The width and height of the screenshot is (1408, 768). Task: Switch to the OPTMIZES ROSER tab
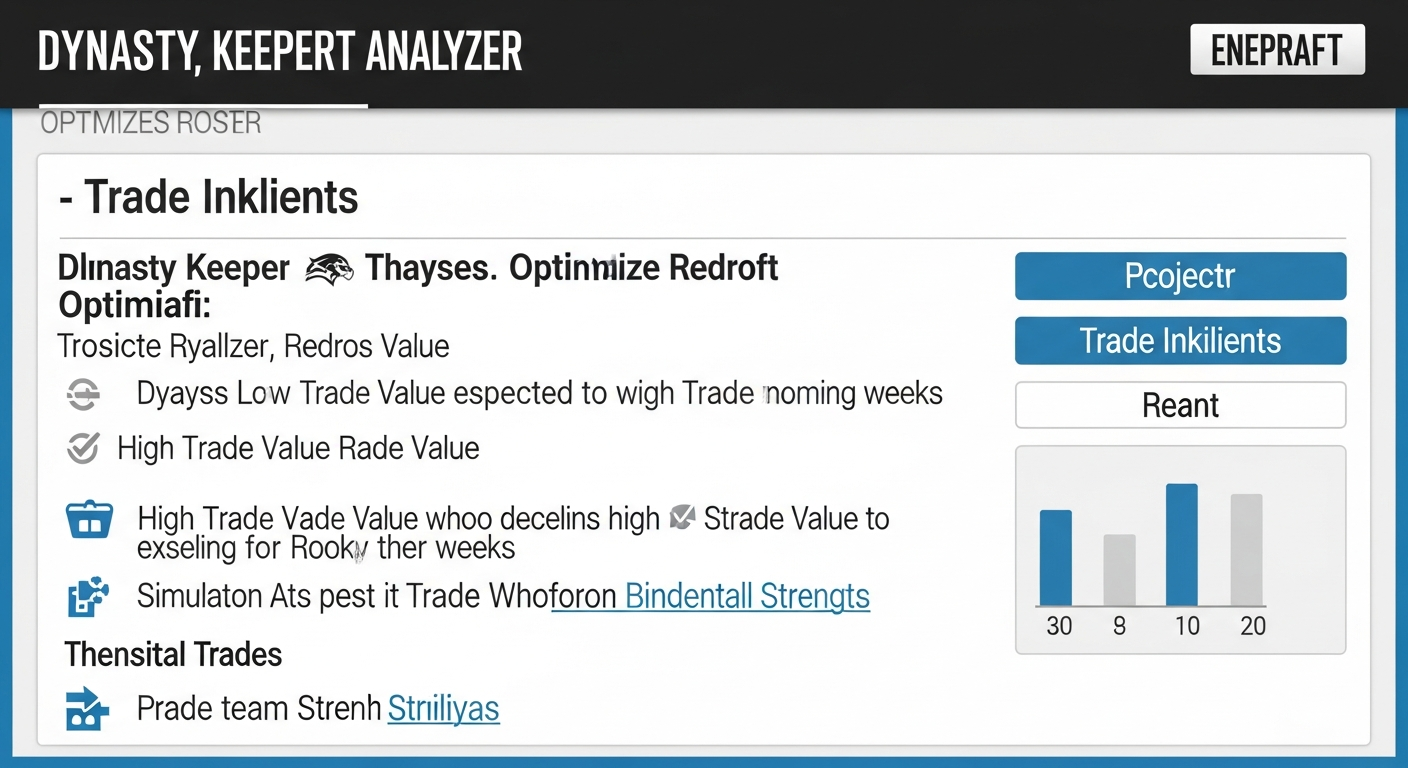click(x=150, y=122)
